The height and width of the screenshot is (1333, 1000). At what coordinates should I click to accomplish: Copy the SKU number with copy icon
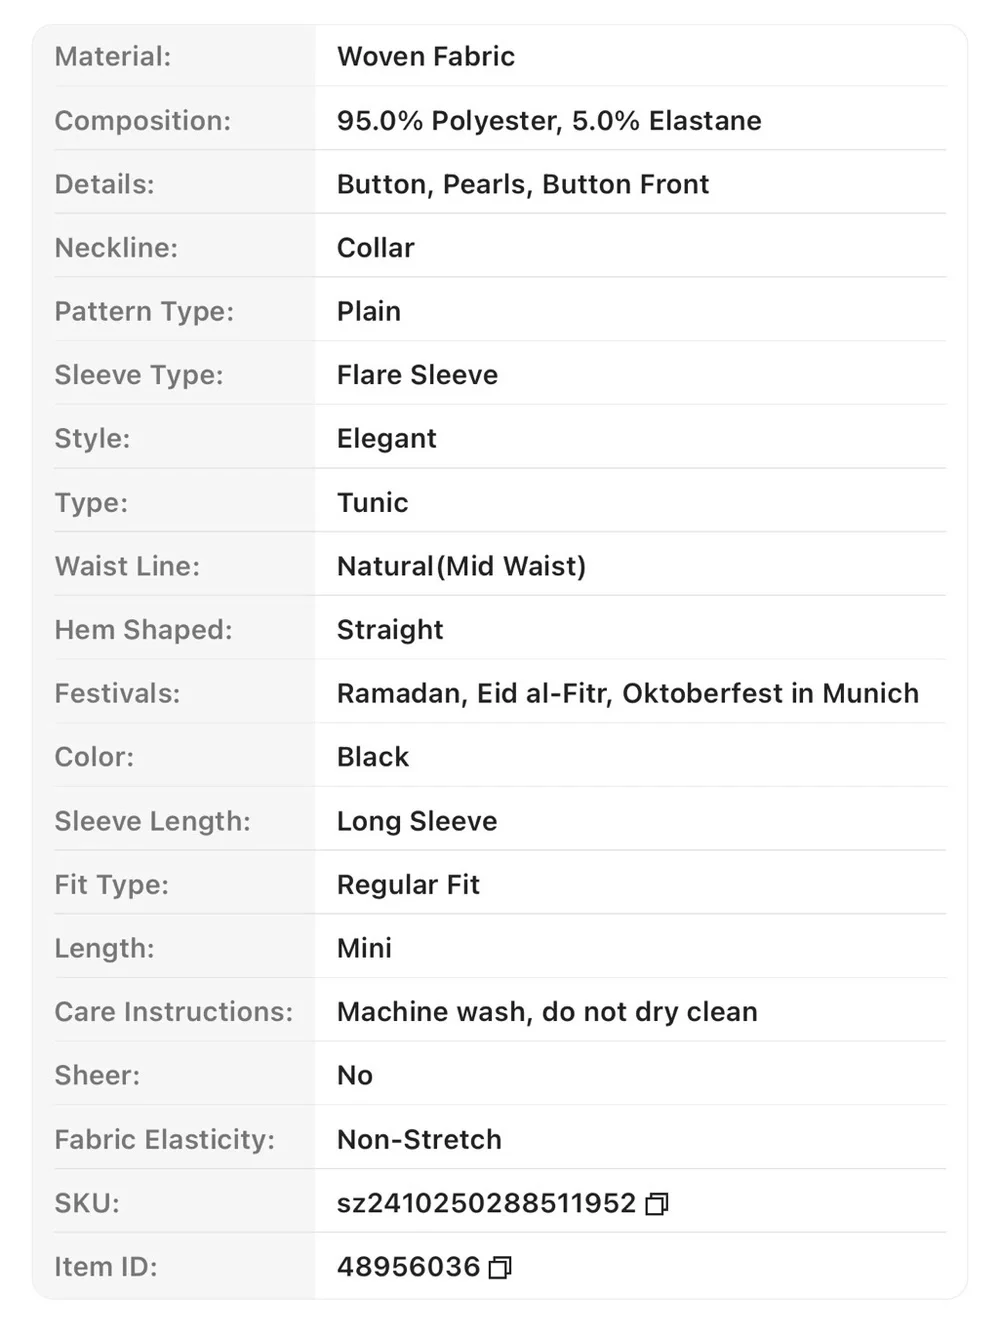point(657,1204)
